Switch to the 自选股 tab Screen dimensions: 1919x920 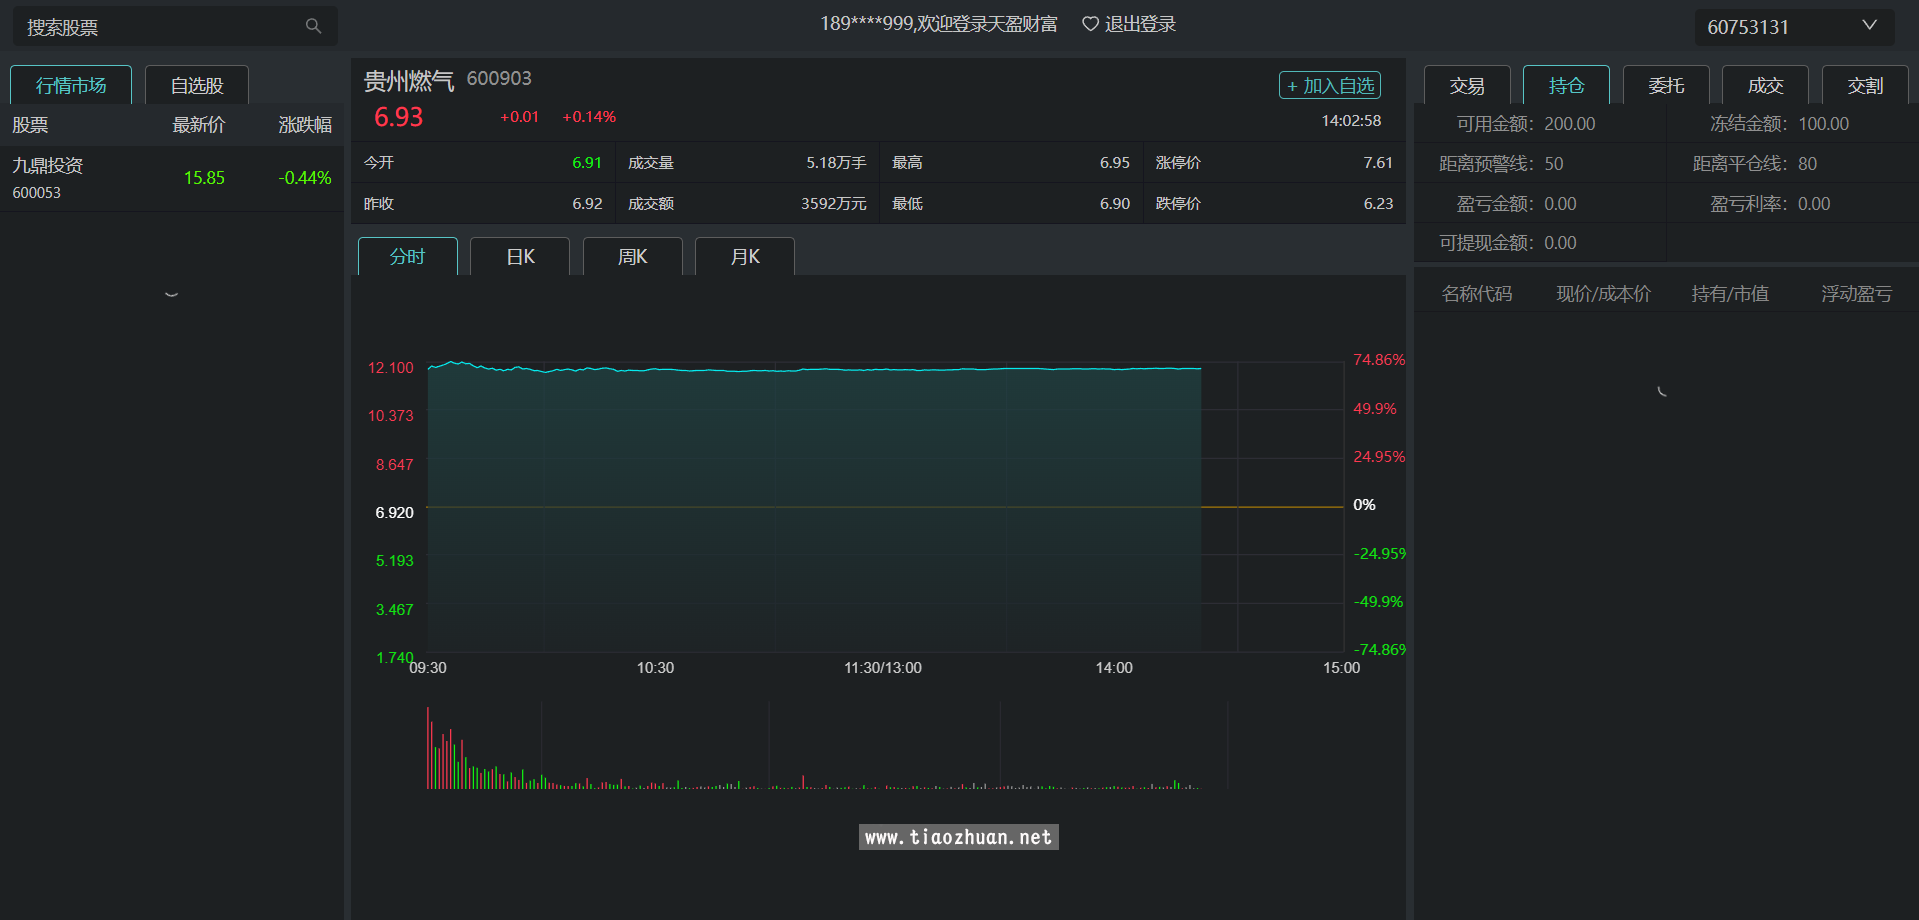[197, 86]
